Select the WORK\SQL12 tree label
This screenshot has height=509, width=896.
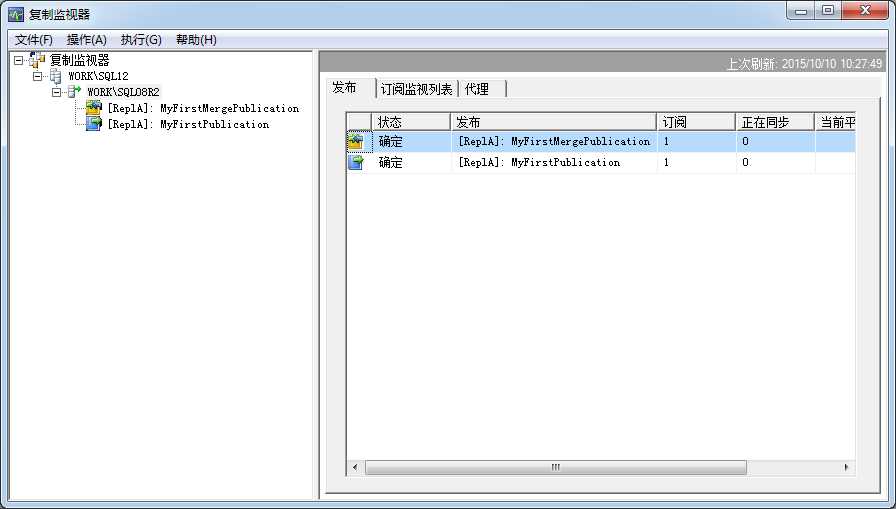(x=98, y=76)
